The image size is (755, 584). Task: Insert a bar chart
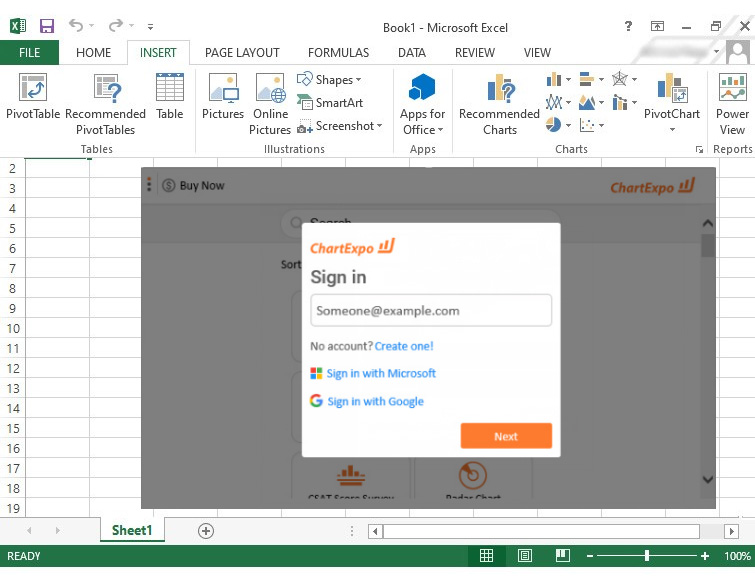(x=591, y=79)
